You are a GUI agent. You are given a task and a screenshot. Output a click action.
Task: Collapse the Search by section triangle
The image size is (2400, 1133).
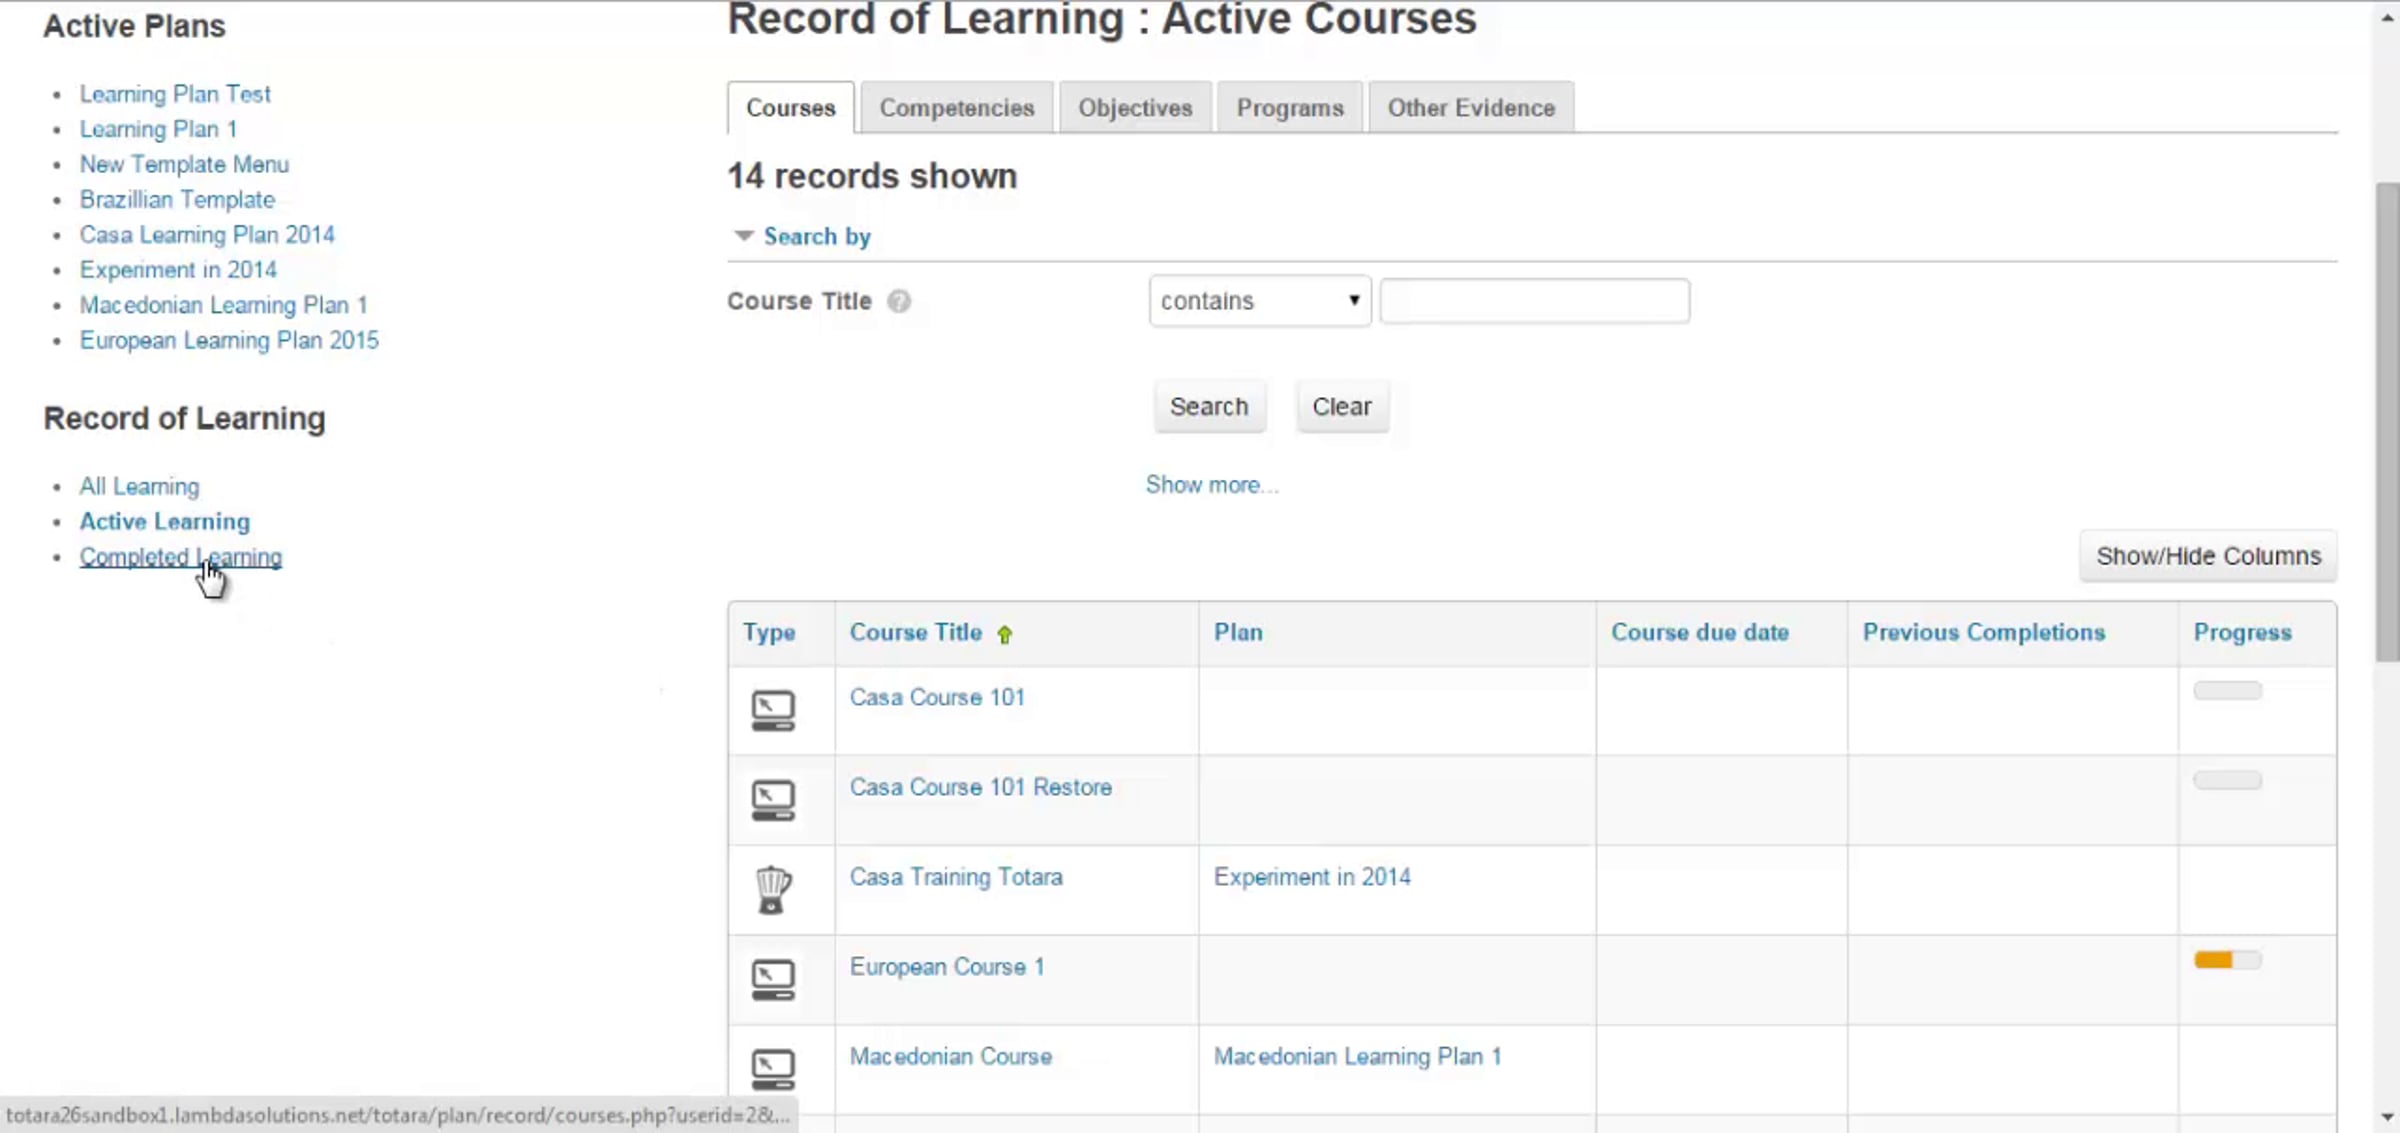pyautogui.click(x=743, y=236)
